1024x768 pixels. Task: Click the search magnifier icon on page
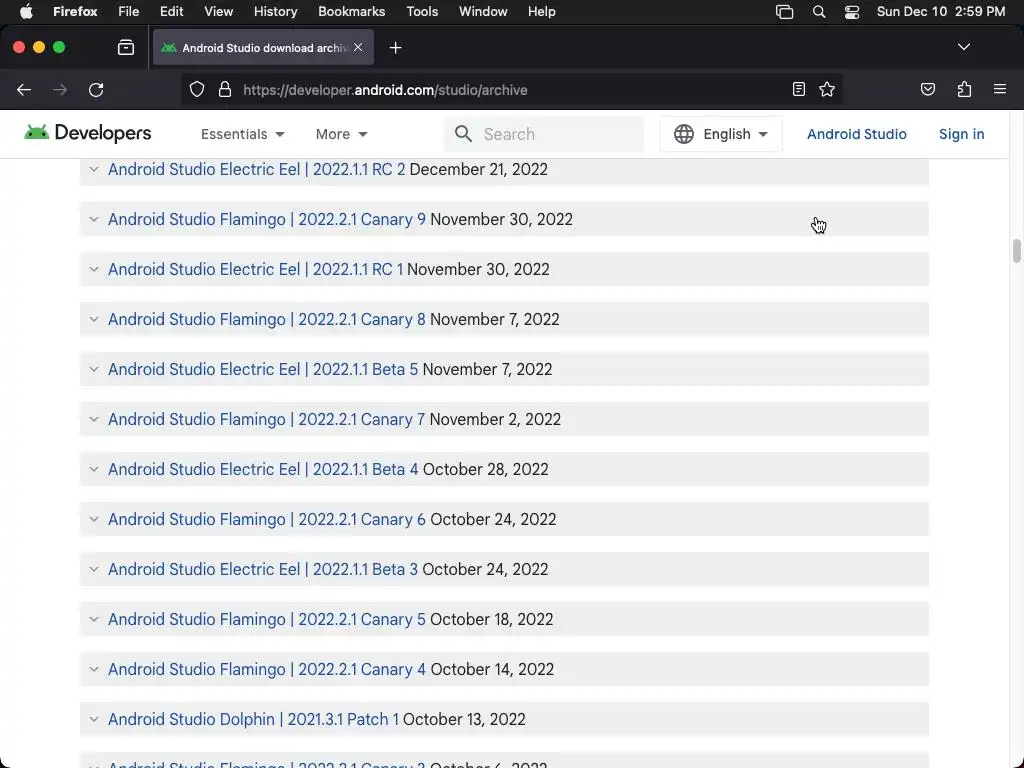click(464, 134)
